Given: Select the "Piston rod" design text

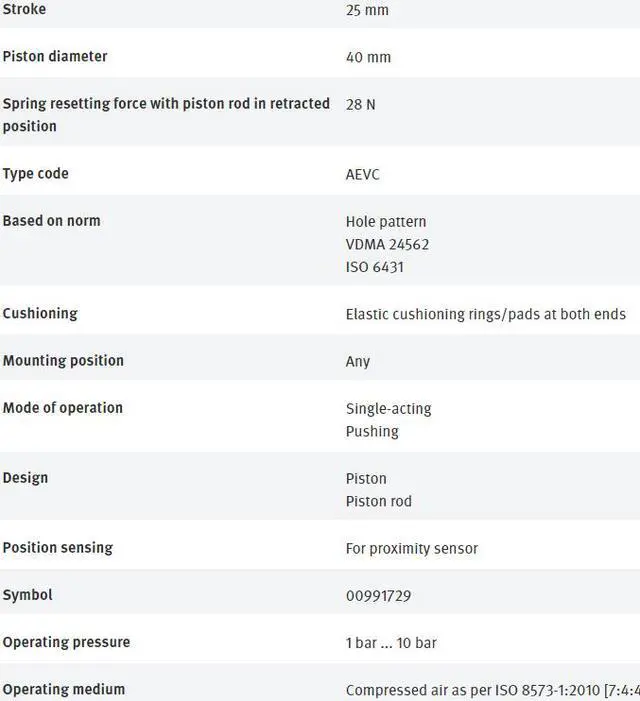Looking at the screenshot, I should pyautogui.click(x=379, y=501).
